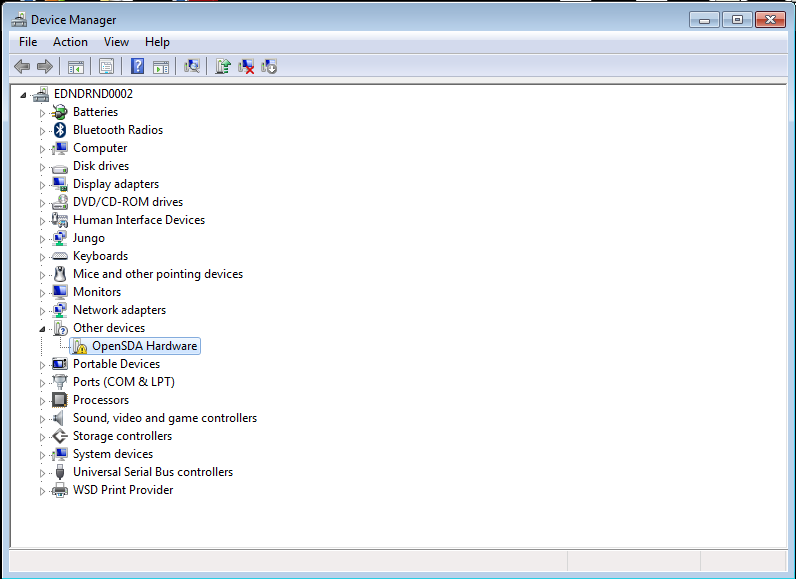Click the Disable device toolbar icon
798x579 pixels.
269,66
